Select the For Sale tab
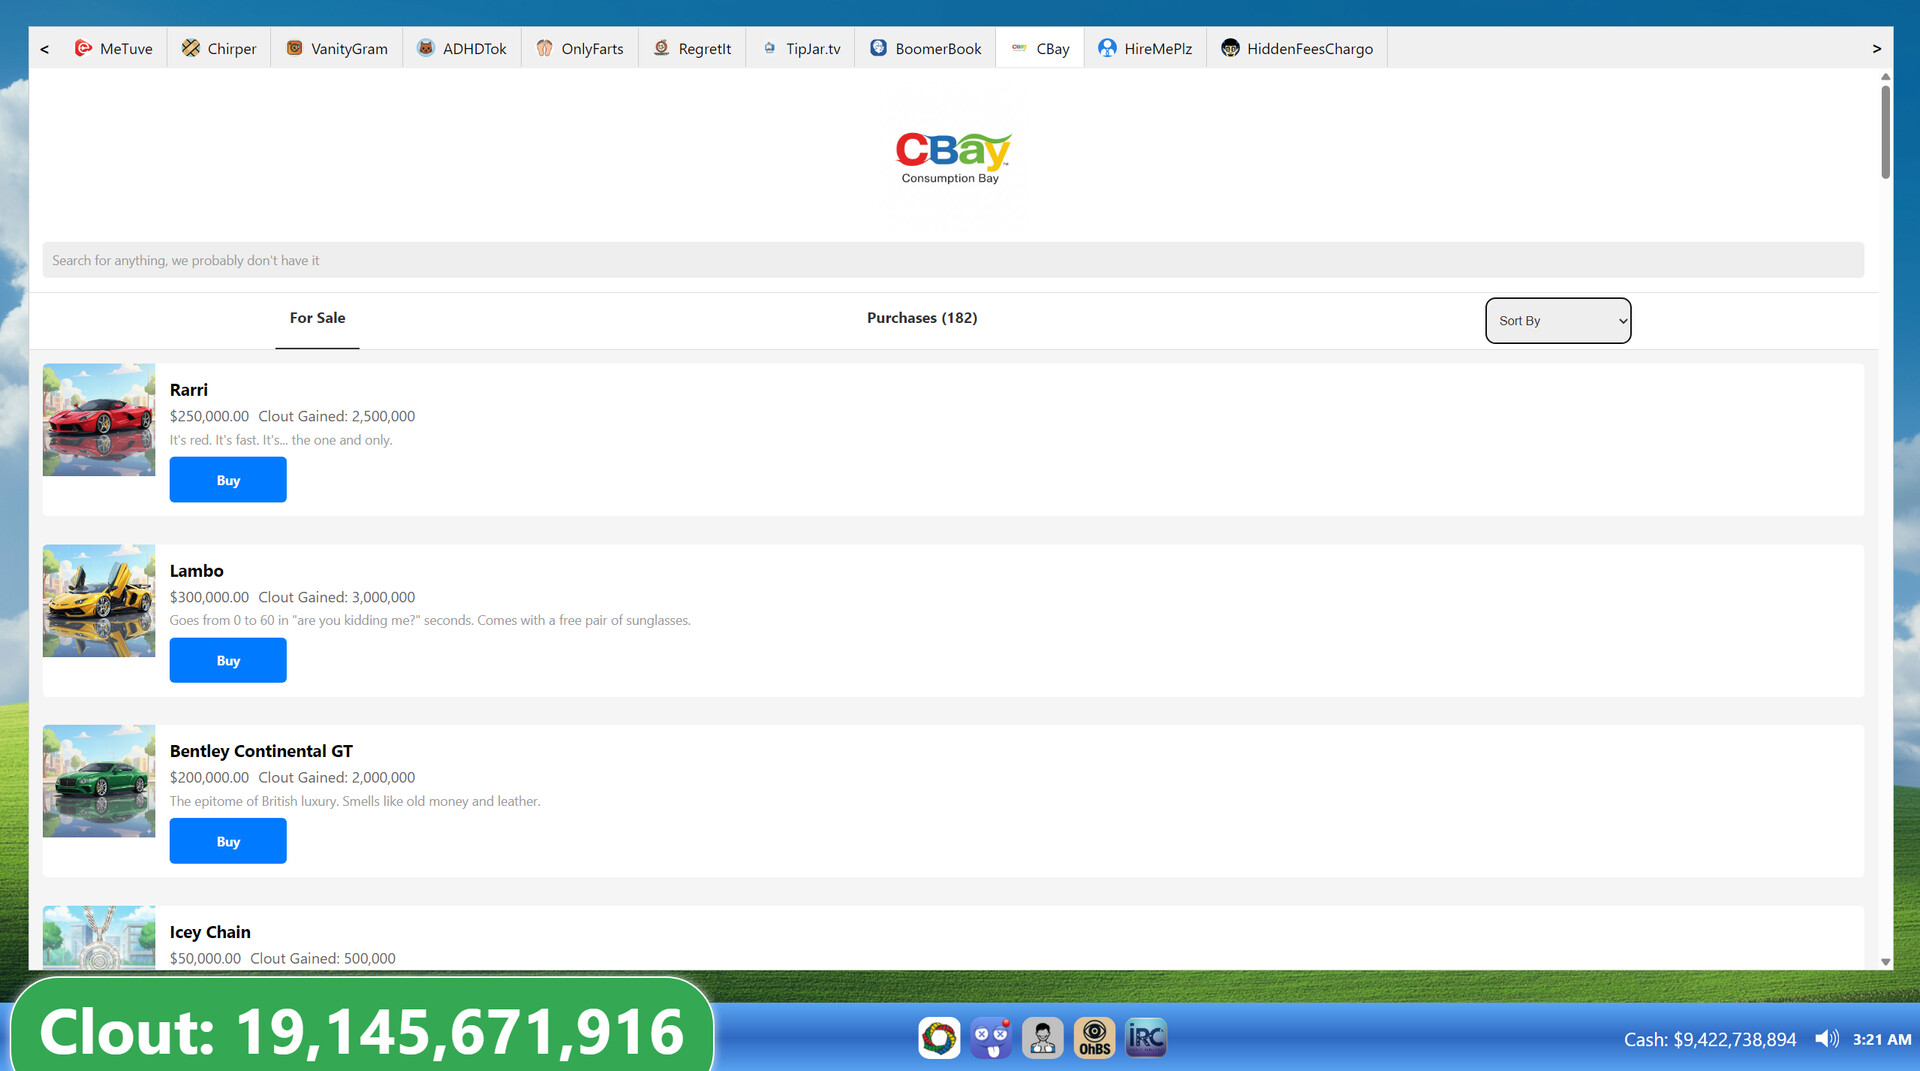1920x1071 pixels. [x=317, y=318]
